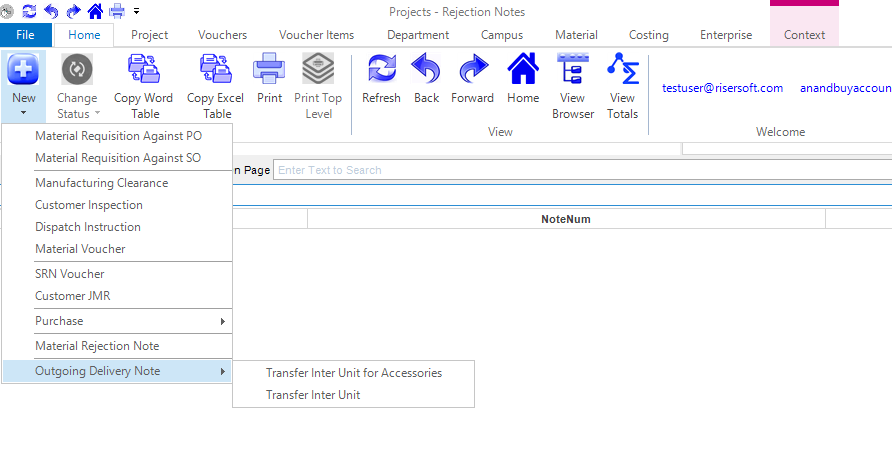The width and height of the screenshot is (892, 457).
Task: Click the Copy Word Table ribbon icon
Action: click(143, 72)
